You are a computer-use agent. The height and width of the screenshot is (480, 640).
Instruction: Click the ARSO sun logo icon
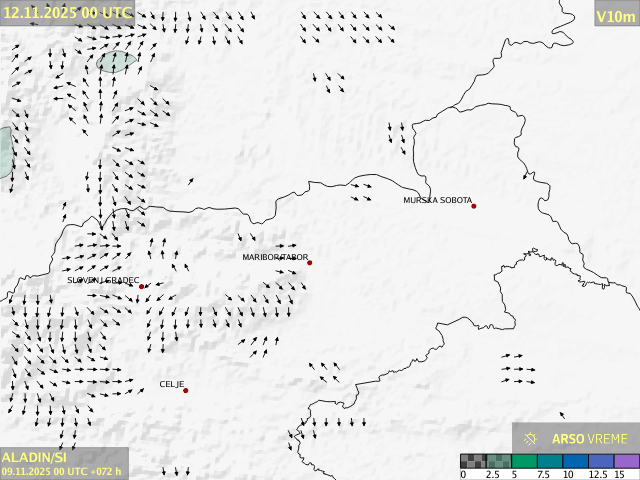click(x=531, y=439)
